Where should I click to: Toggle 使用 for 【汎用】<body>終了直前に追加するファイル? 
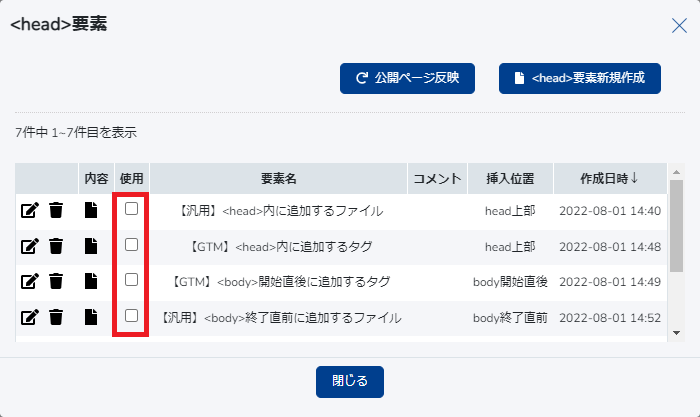click(x=131, y=316)
